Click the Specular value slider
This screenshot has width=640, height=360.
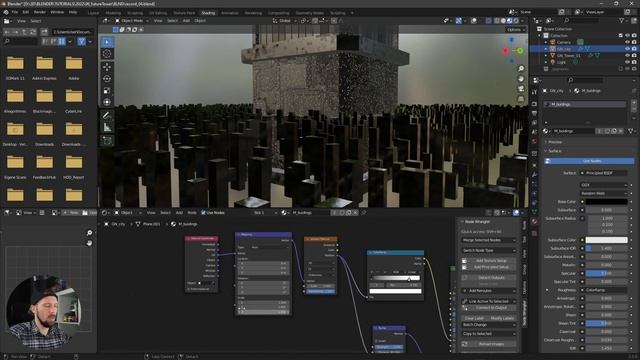click(606, 273)
